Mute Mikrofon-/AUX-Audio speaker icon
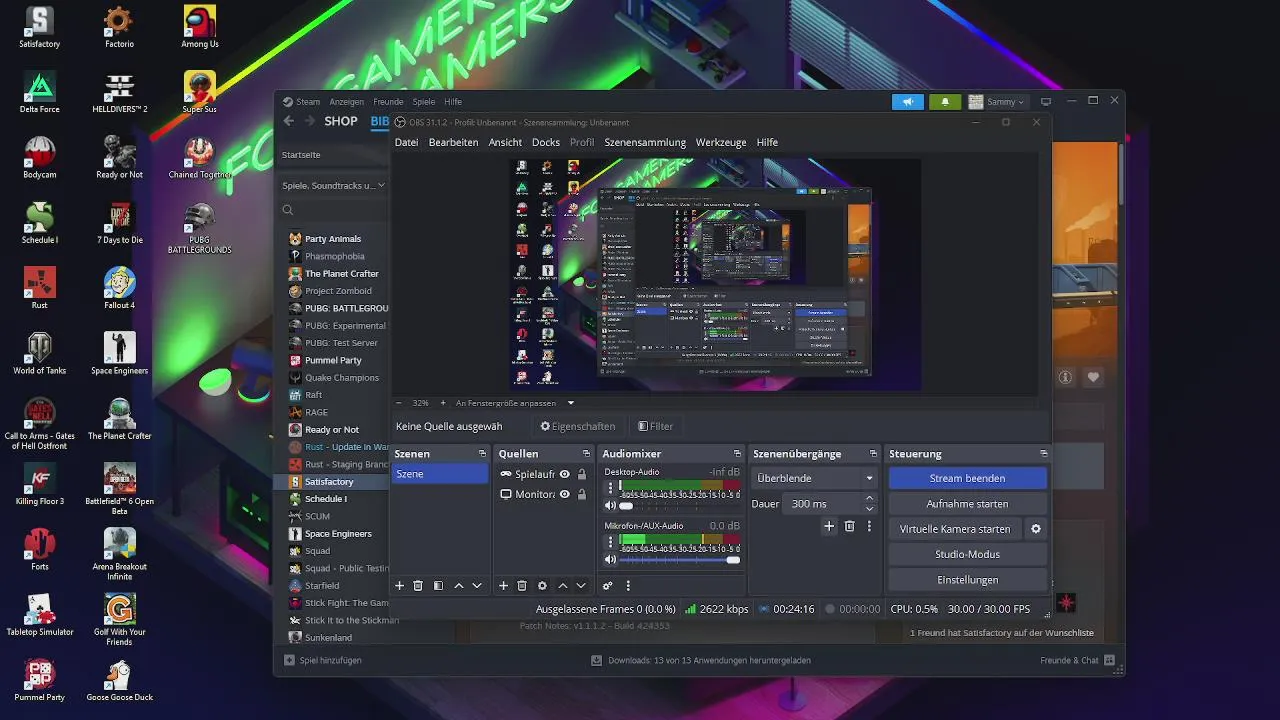The width and height of the screenshot is (1280, 720). point(610,560)
